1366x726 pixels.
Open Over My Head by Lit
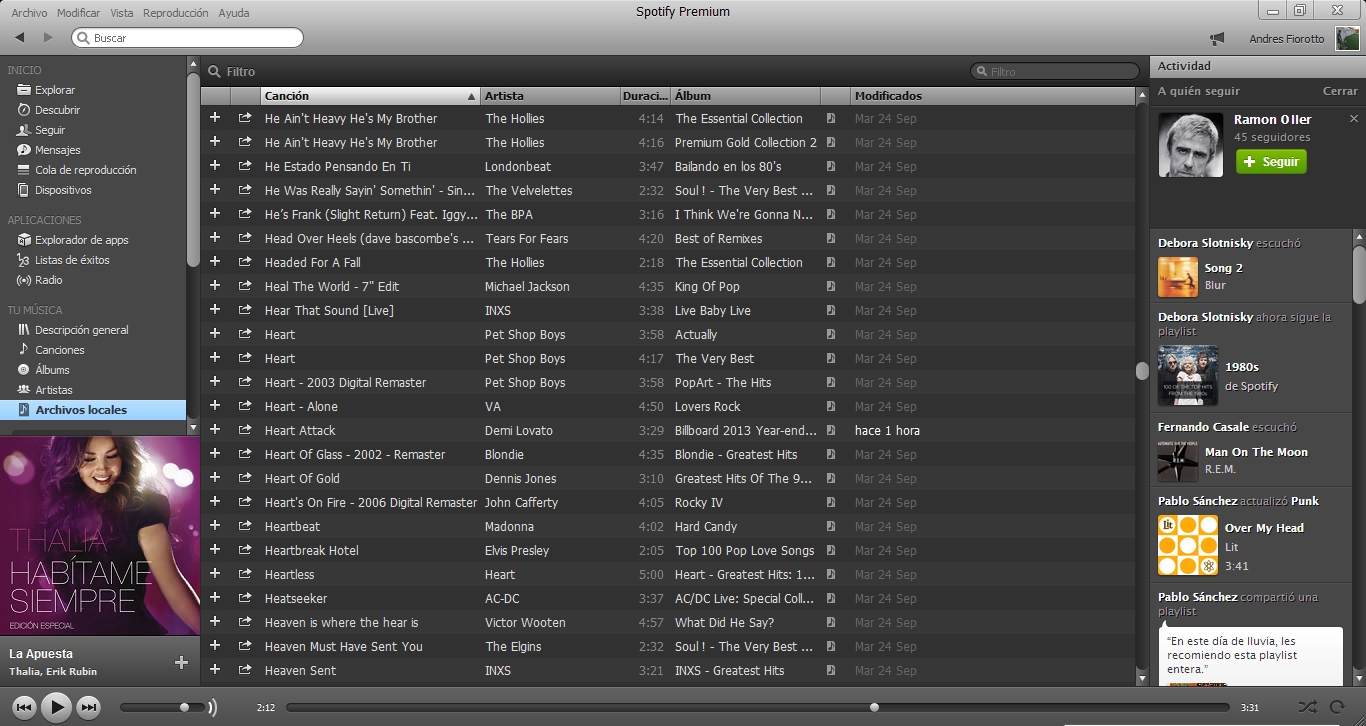(1264, 528)
